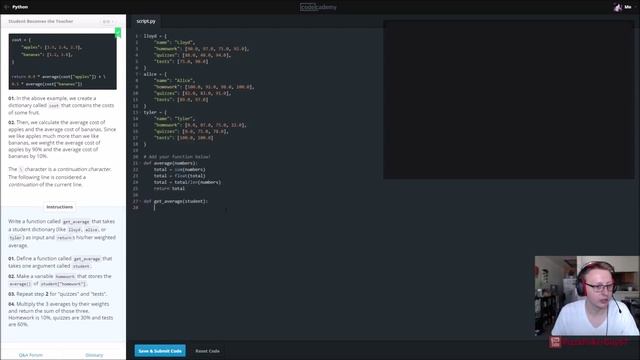Click the 'total = sum(numbers)' code line
This screenshot has height=360, width=640.
(180, 169)
